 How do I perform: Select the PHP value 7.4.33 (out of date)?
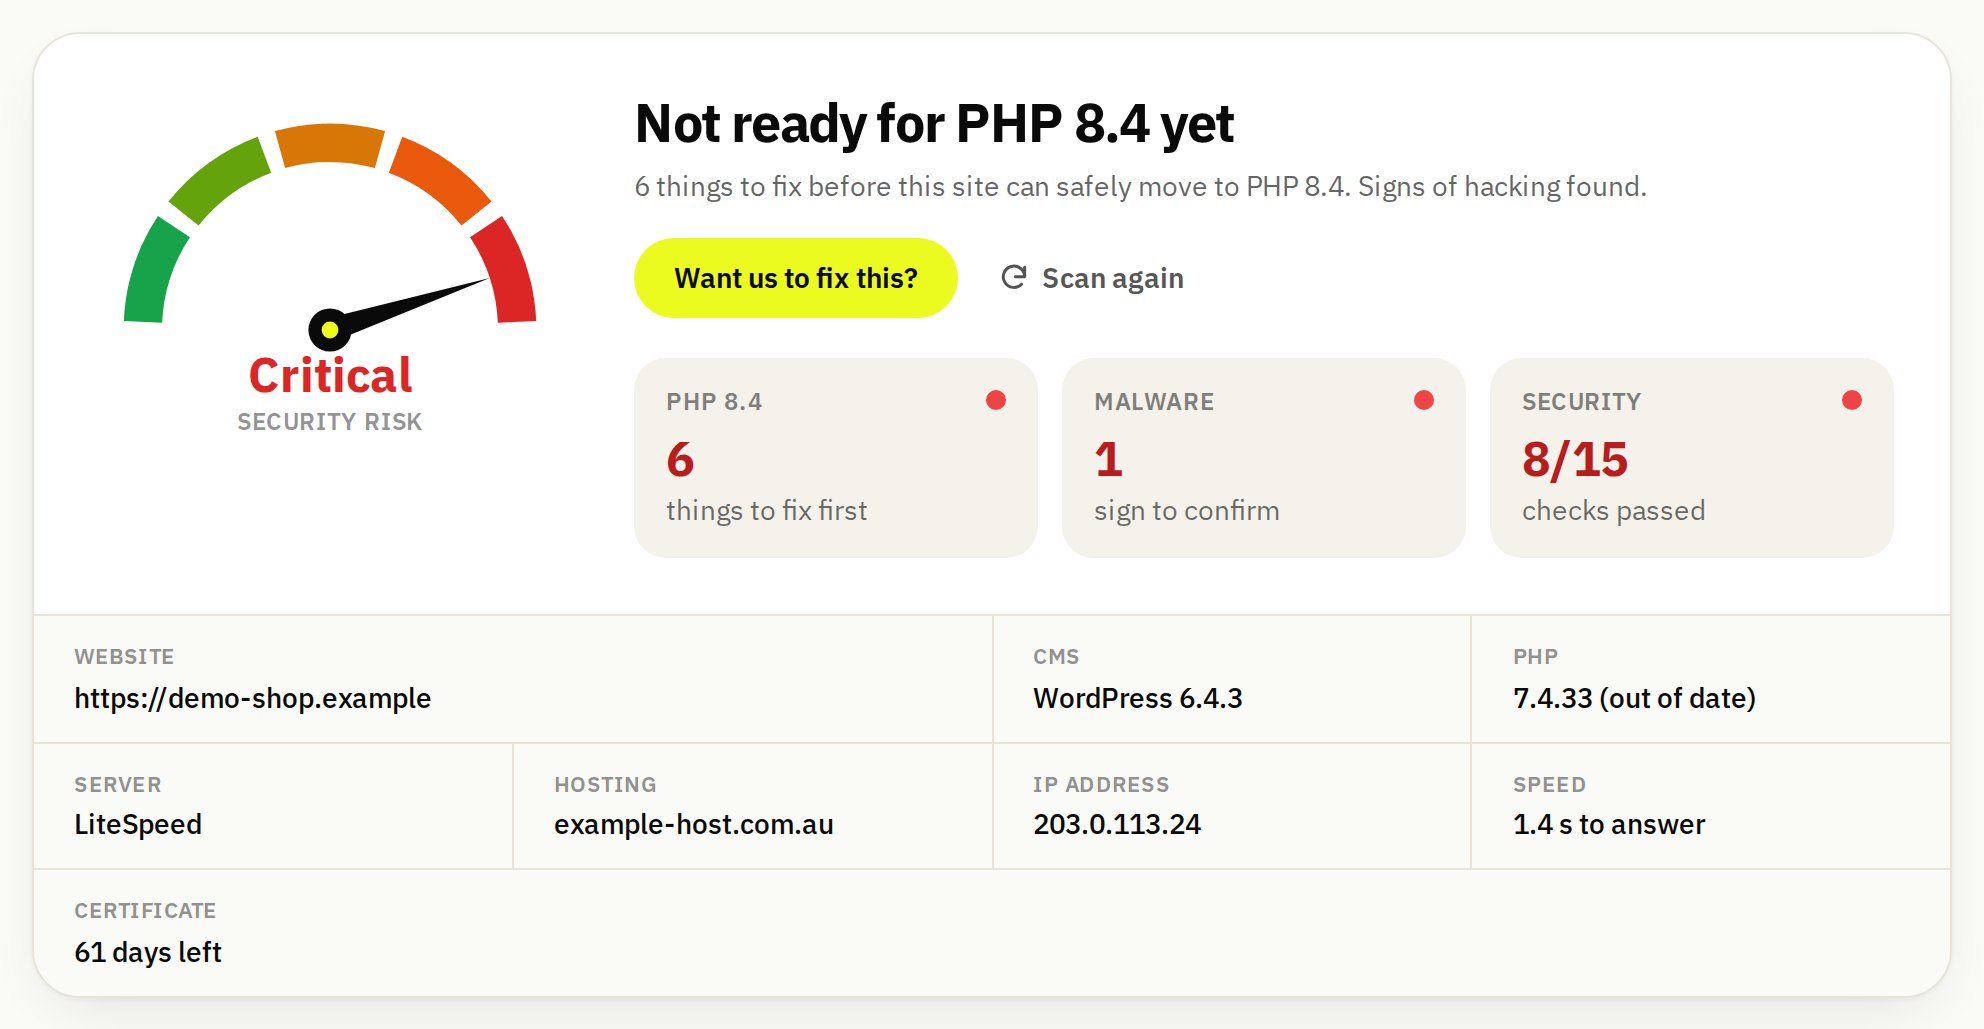coord(1635,698)
